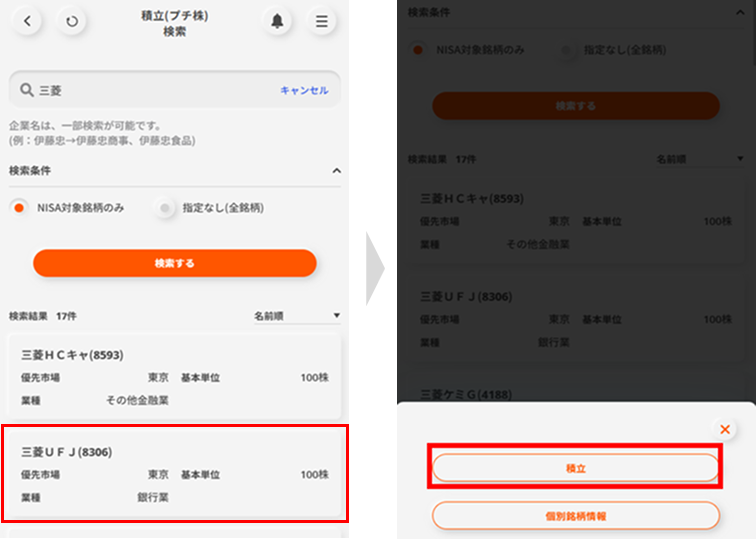The image size is (756, 539).
Task: Tap the 積立 button in the bottom sheet
Action: click(x=575, y=468)
